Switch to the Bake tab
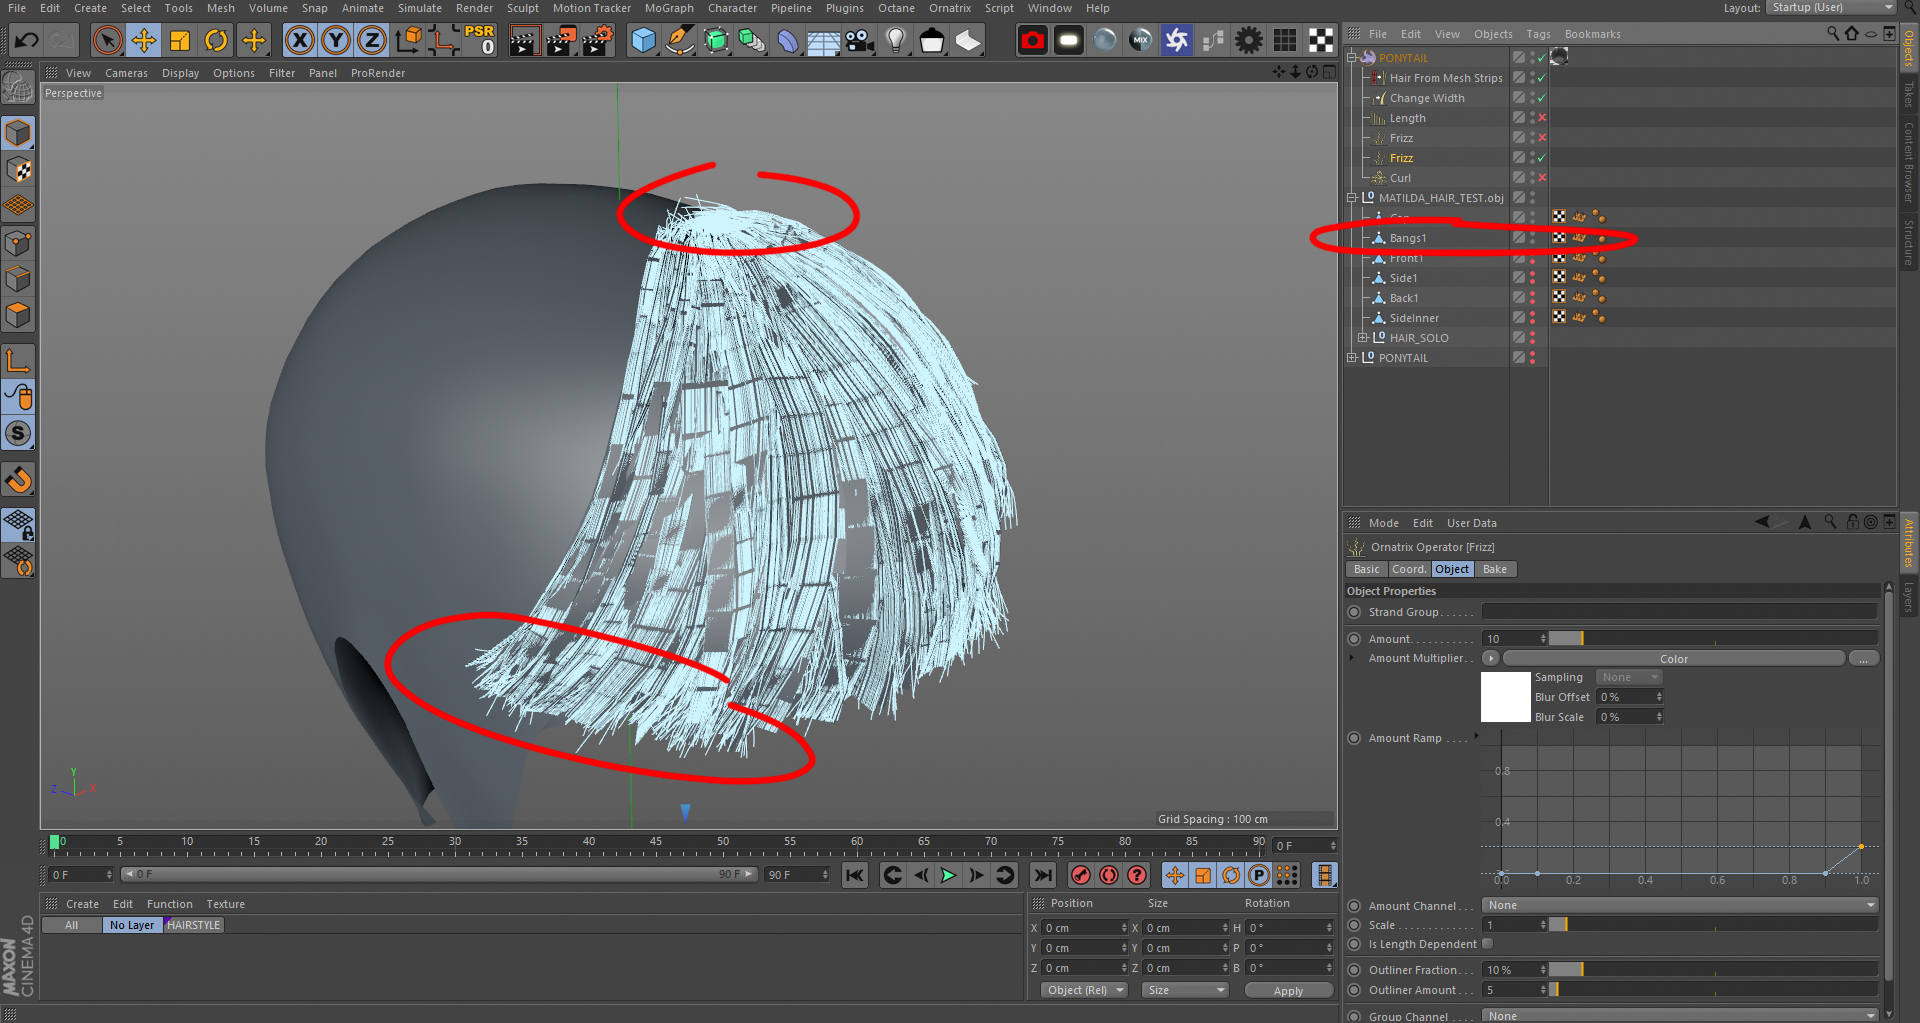This screenshot has height=1023, width=1920. pyautogui.click(x=1494, y=569)
